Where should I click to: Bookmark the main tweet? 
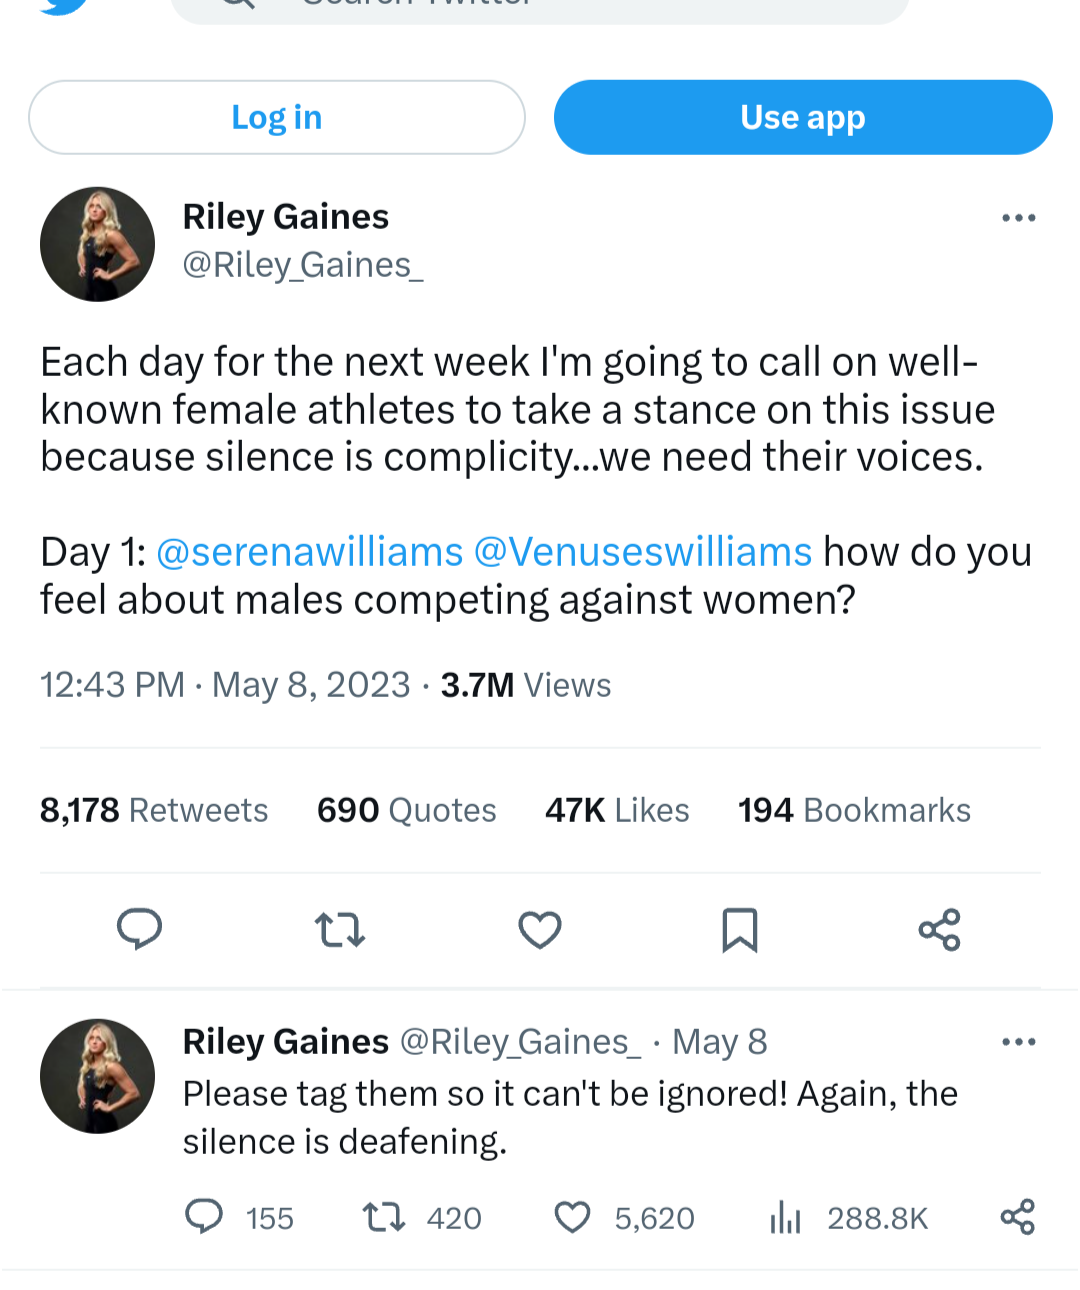(x=740, y=929)
